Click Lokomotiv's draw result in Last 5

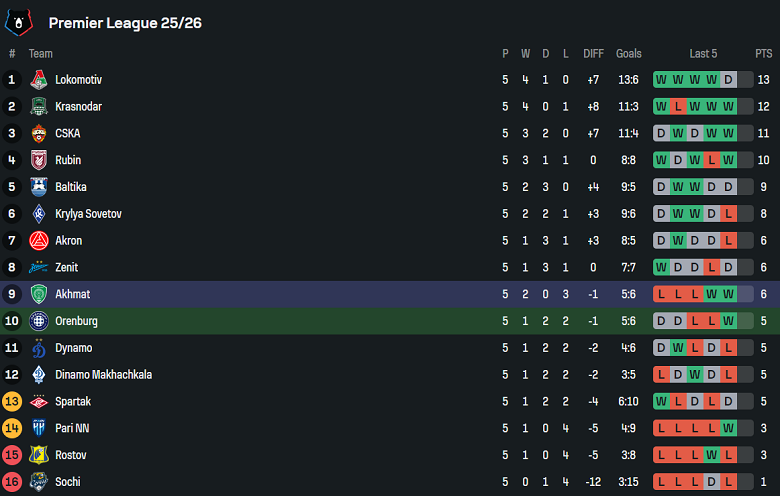coord(729,80)
